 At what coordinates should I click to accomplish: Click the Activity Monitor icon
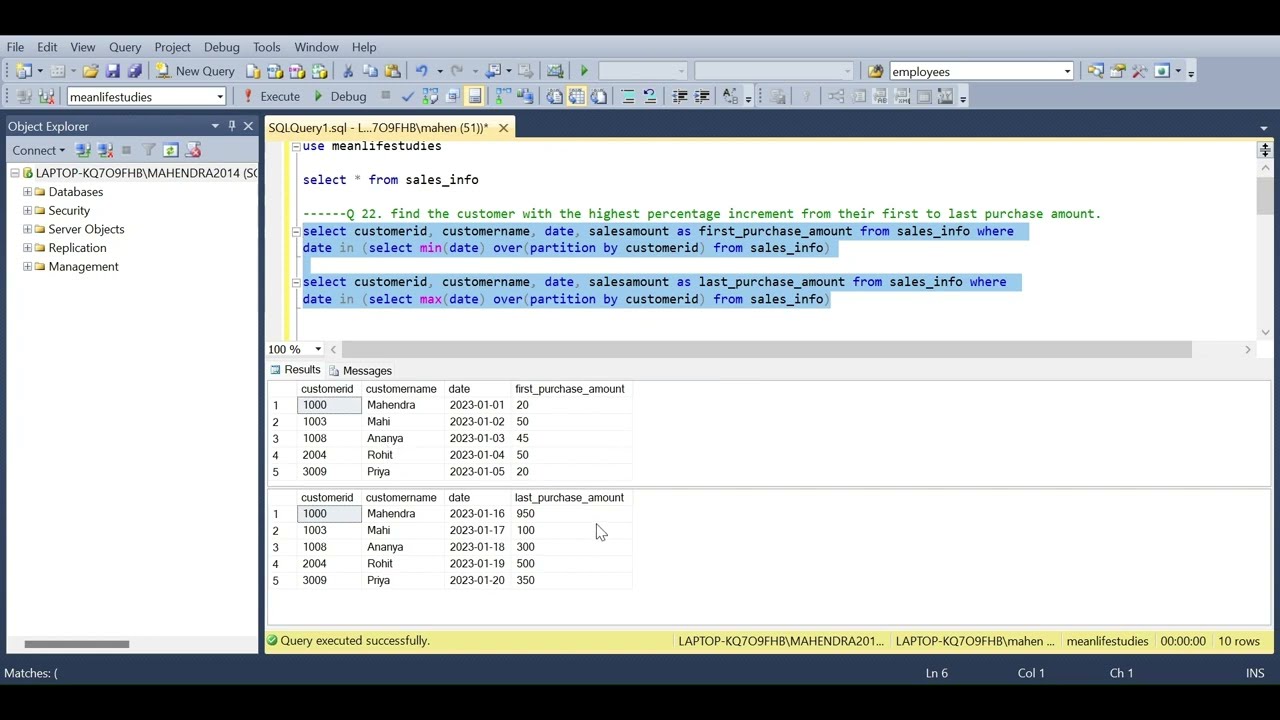[555, 71]
